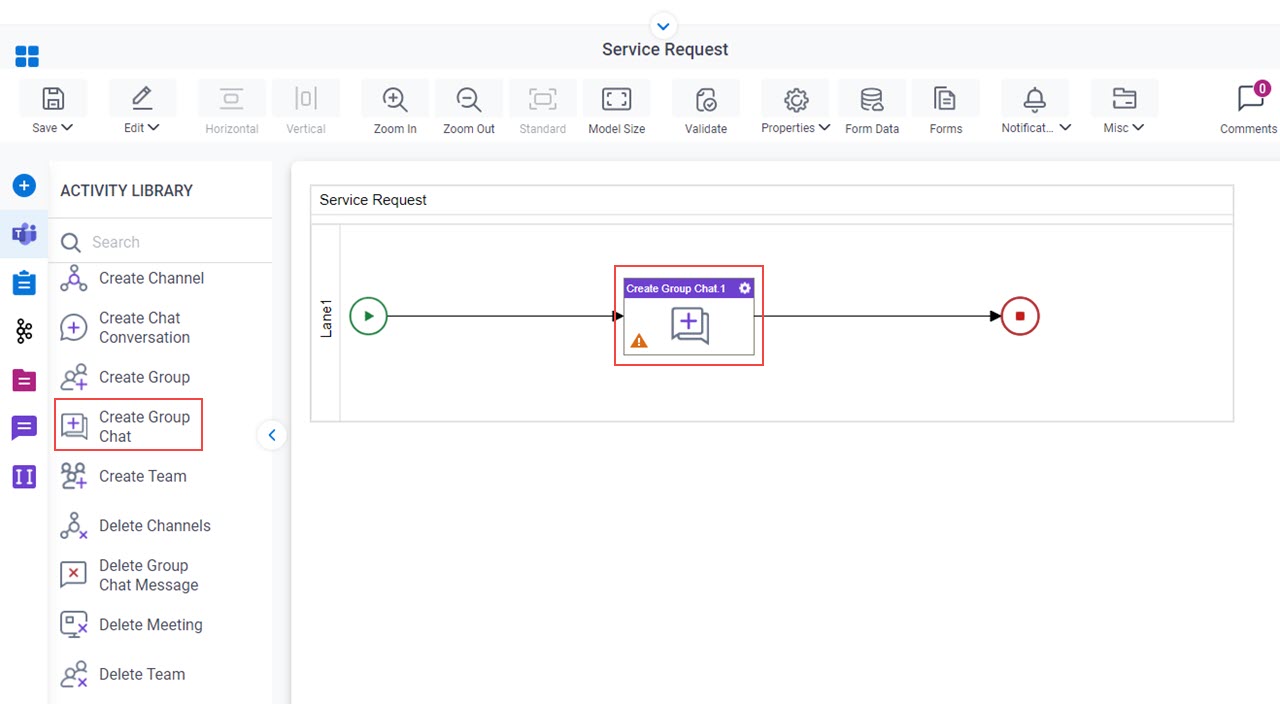Screen dimensions: 1280x704
Task: Click the ACTIVITY LIBRARY heading
Action: pyautogui.click(x=126, y=191)
